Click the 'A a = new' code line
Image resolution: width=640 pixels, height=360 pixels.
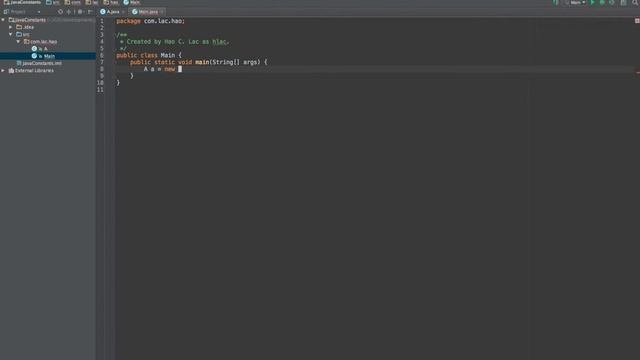click(159, 69)
